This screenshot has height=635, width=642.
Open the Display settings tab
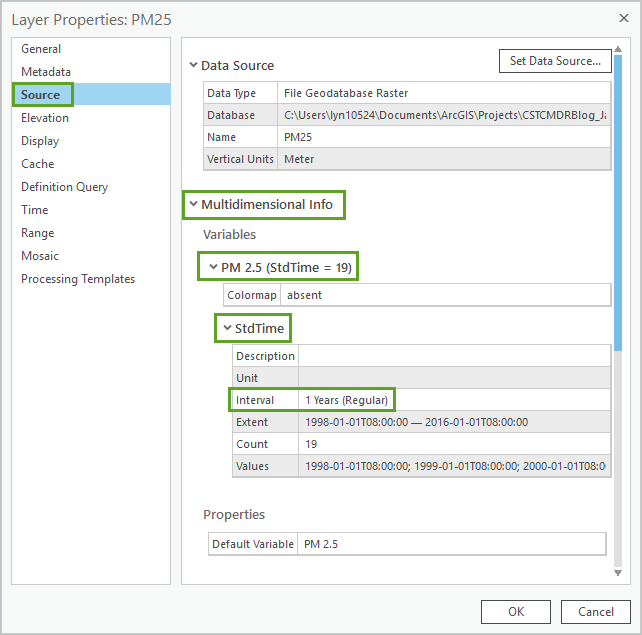coord(40,141)
